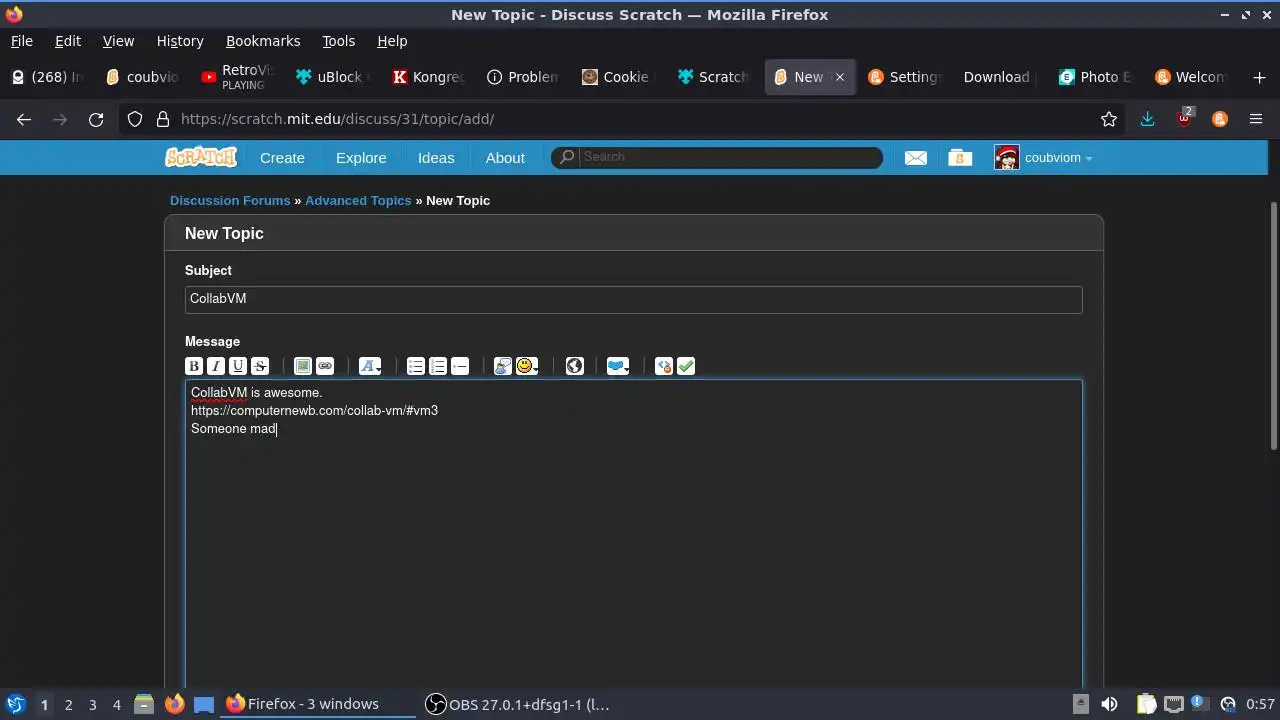Switch to the Kongreg tab
The image size is (1280, 720).
click(x=429, y=77)
